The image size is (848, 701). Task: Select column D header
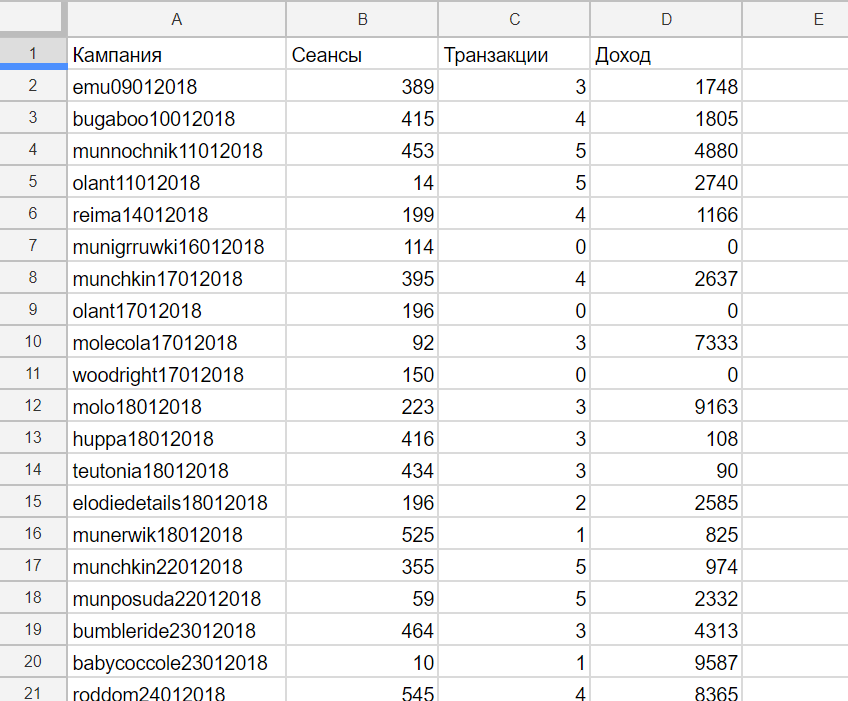click(666, 19)
